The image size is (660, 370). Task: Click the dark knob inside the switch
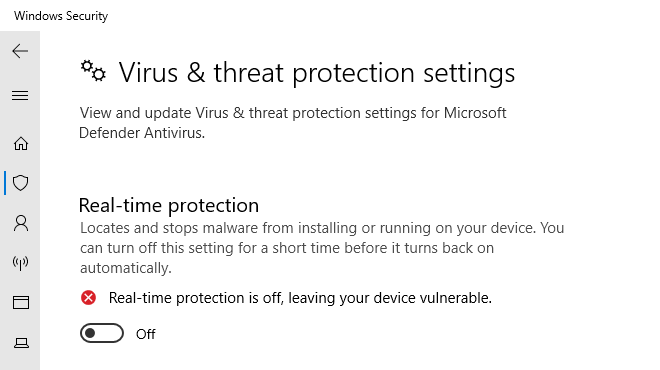pos(90,333)
